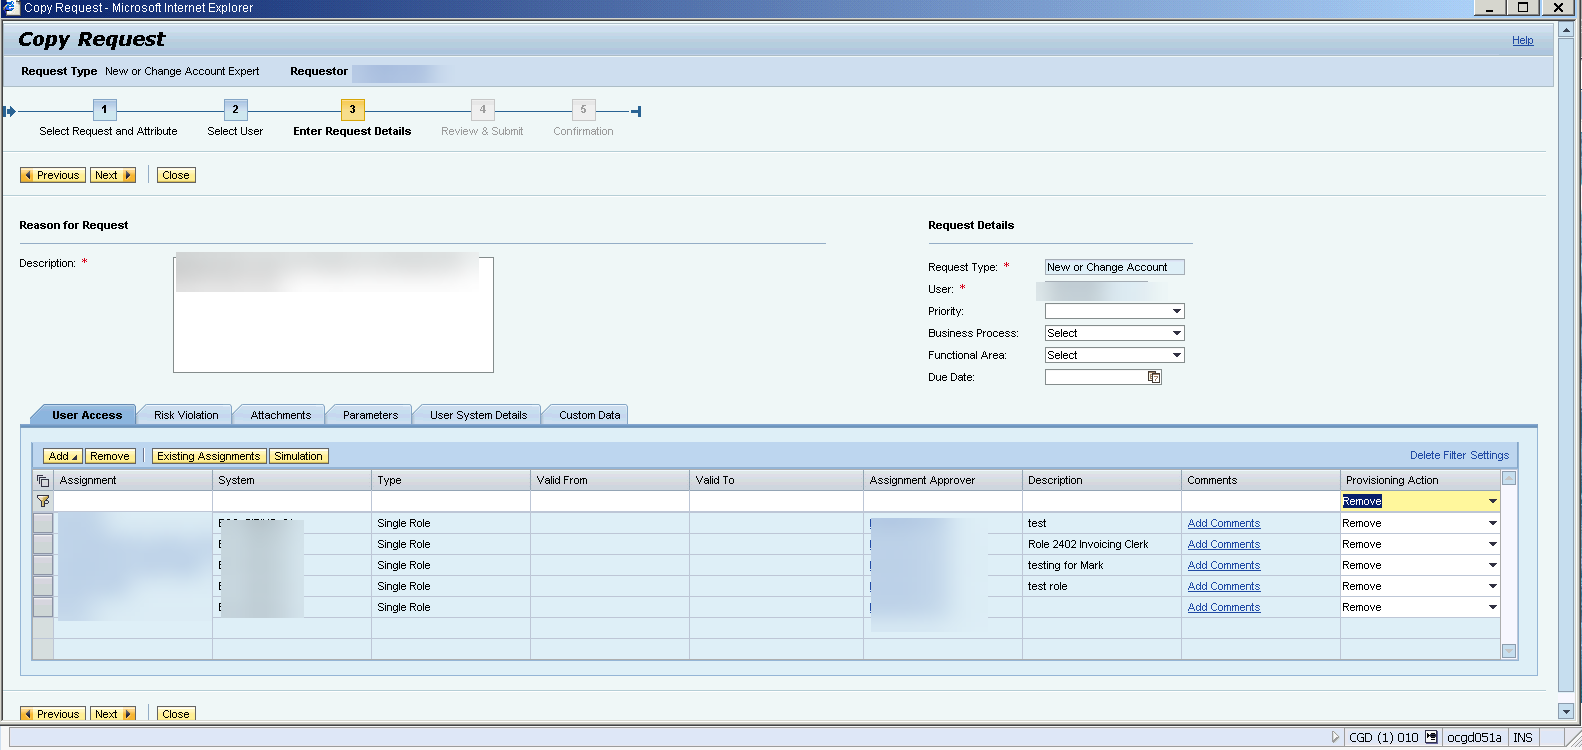Select the row 'test role'
The width and height of the screenshot is (1582, 750).
(x=43, y=586)
